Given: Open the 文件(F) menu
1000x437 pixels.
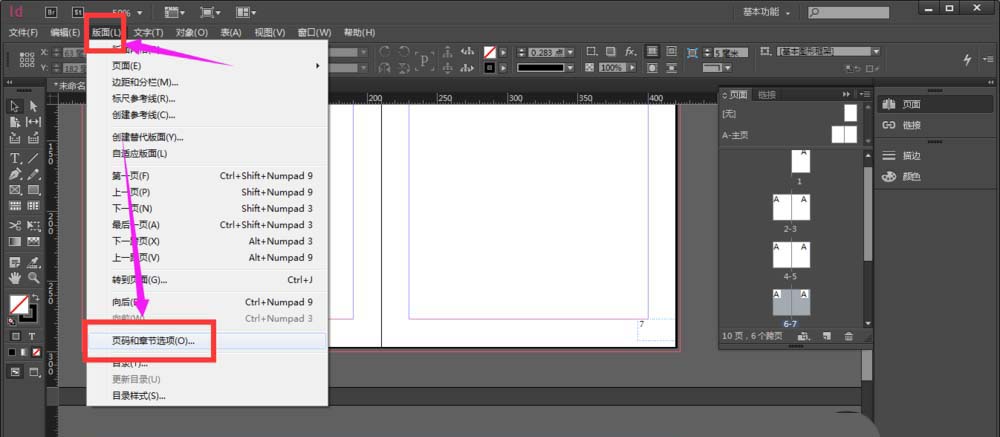Looking at the screenshot, I should (24, 33).
